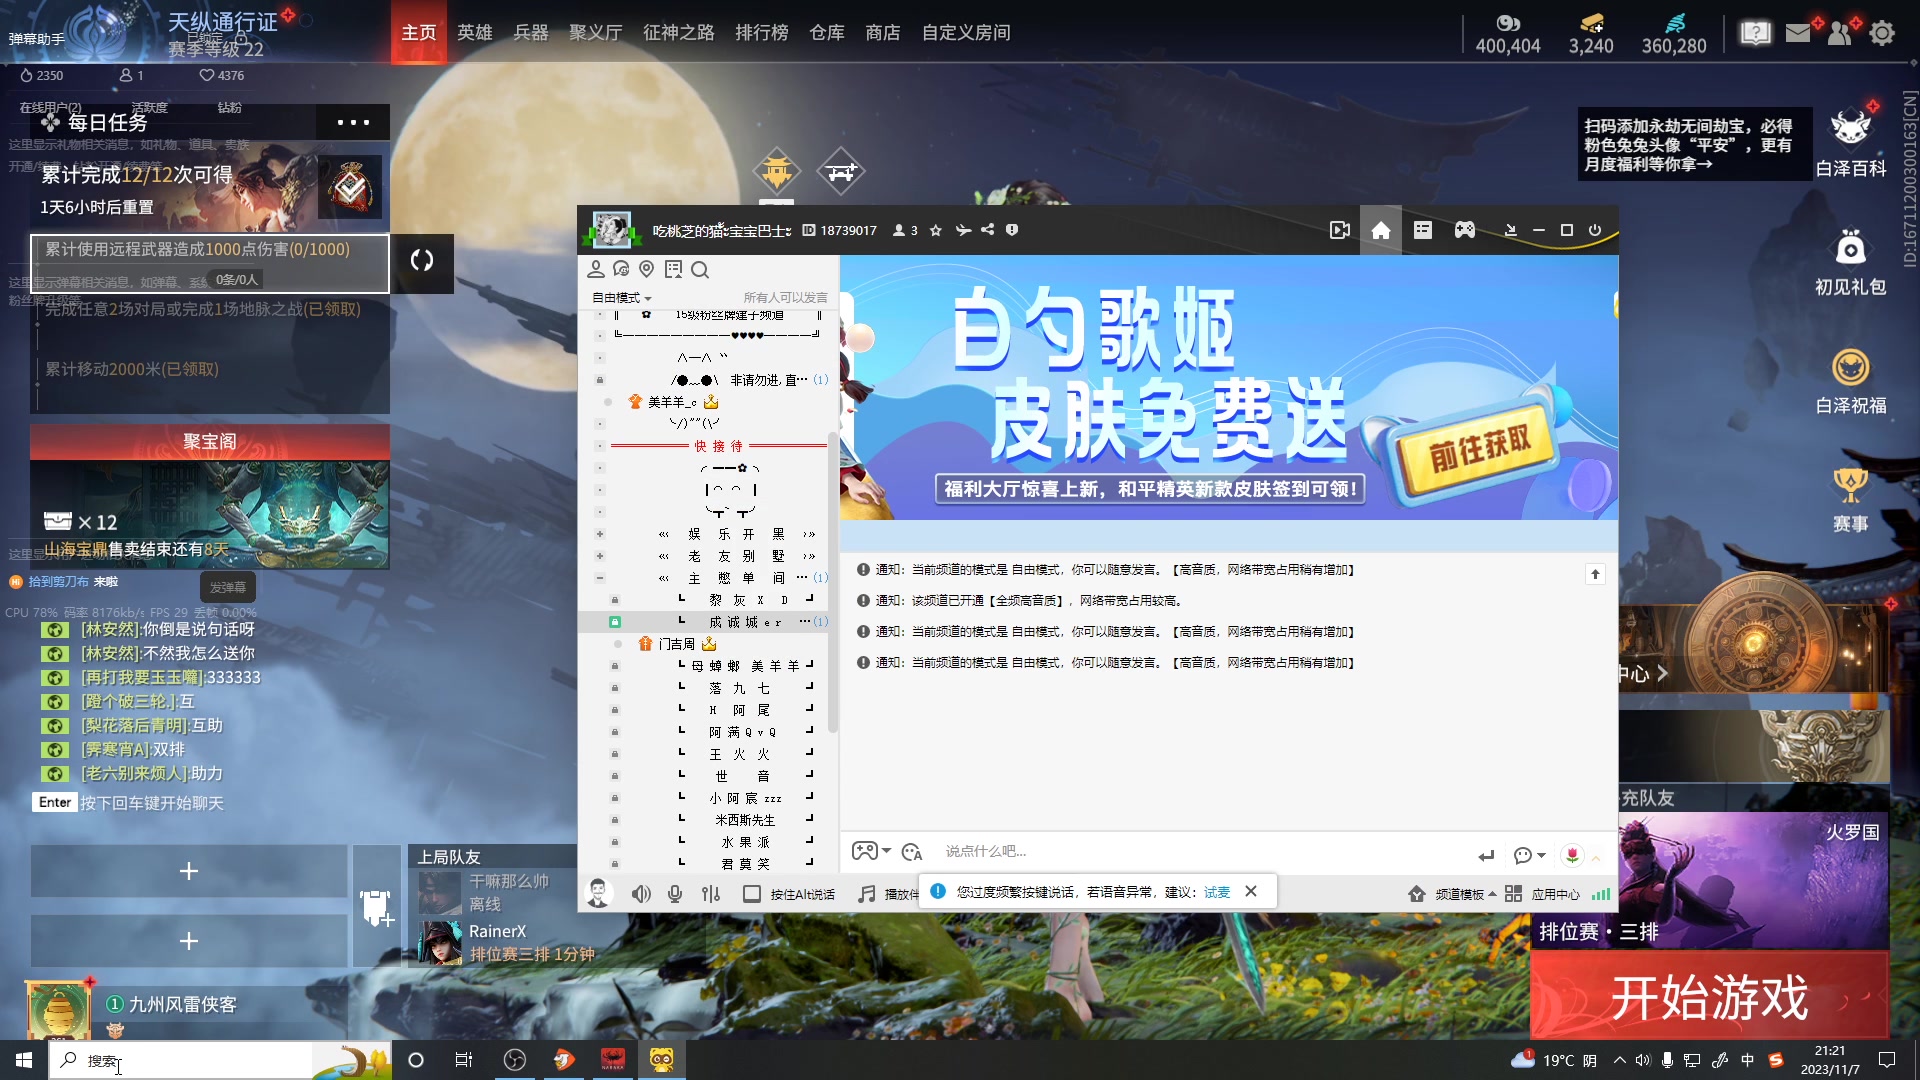Click the microphone icon in YY bottom bar

click(x=675, y=894)
